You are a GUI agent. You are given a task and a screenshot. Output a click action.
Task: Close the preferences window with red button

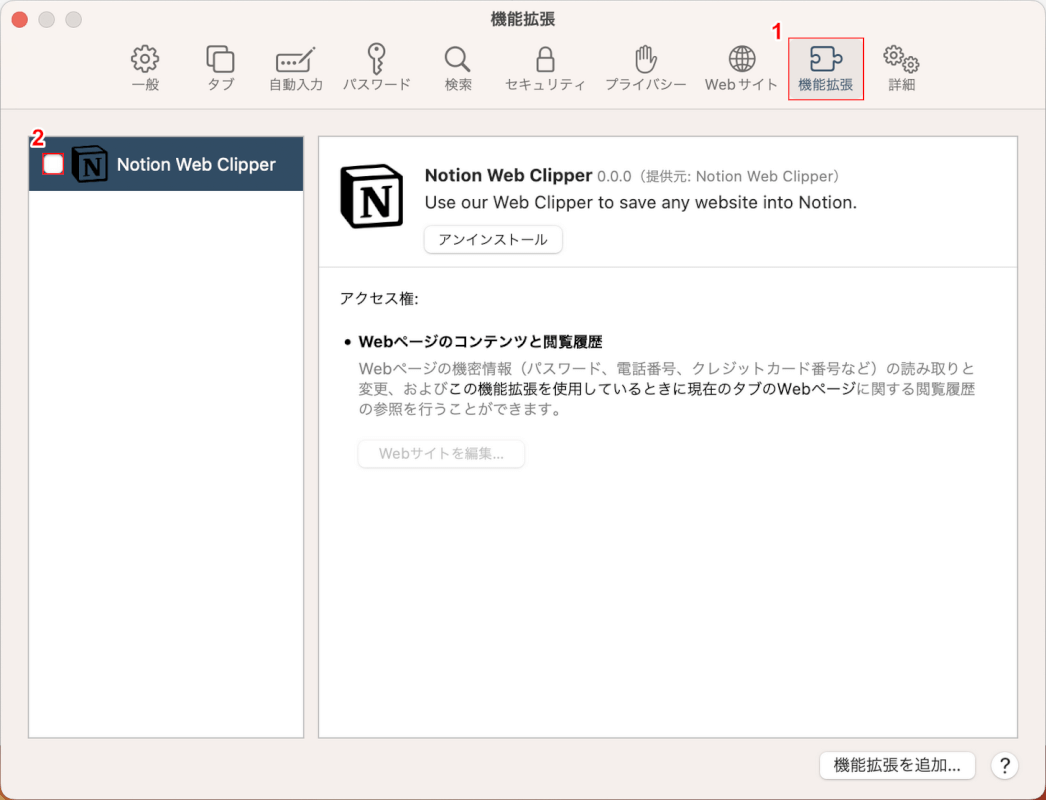coord(20,19)
